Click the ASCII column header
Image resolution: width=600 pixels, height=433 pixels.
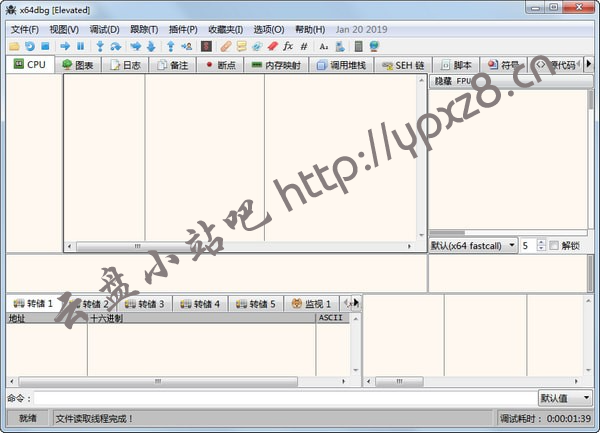coord(333,318)
